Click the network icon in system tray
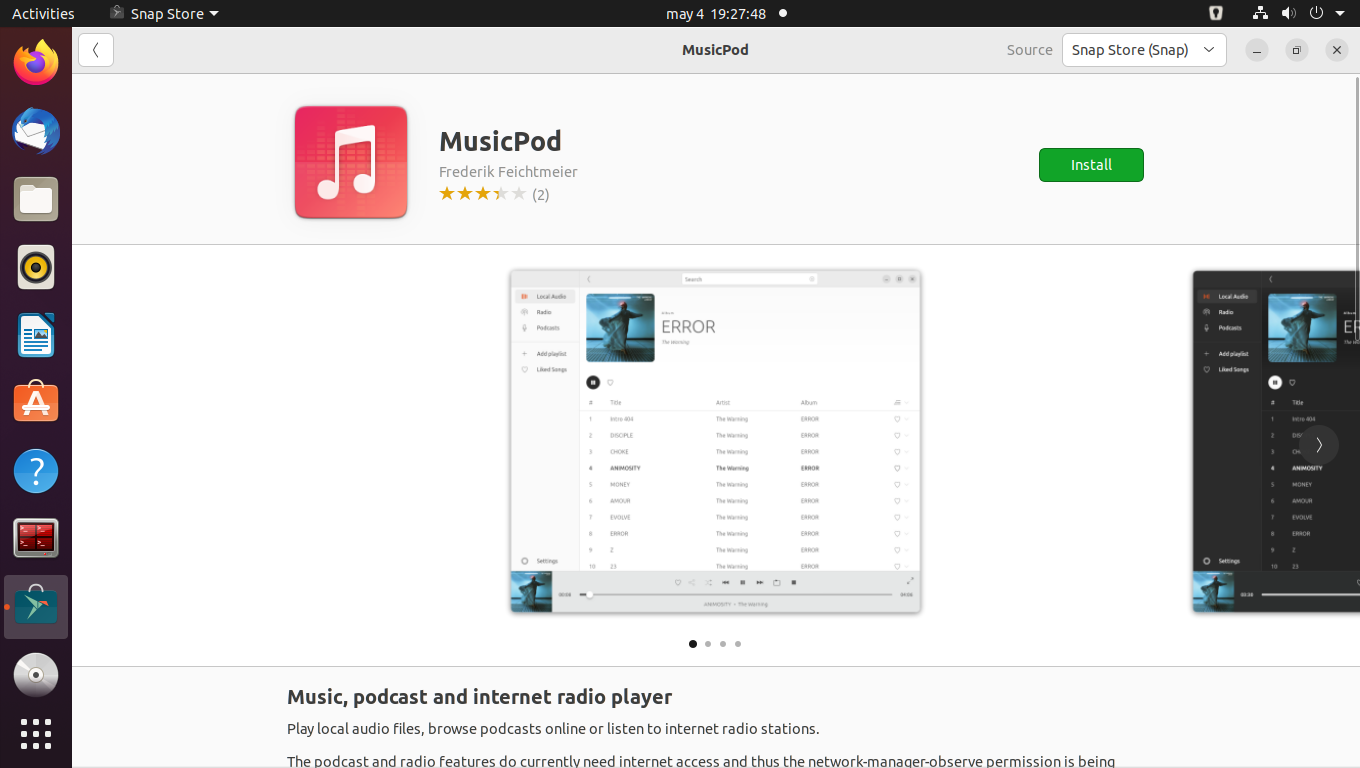 coord(1260,14)
